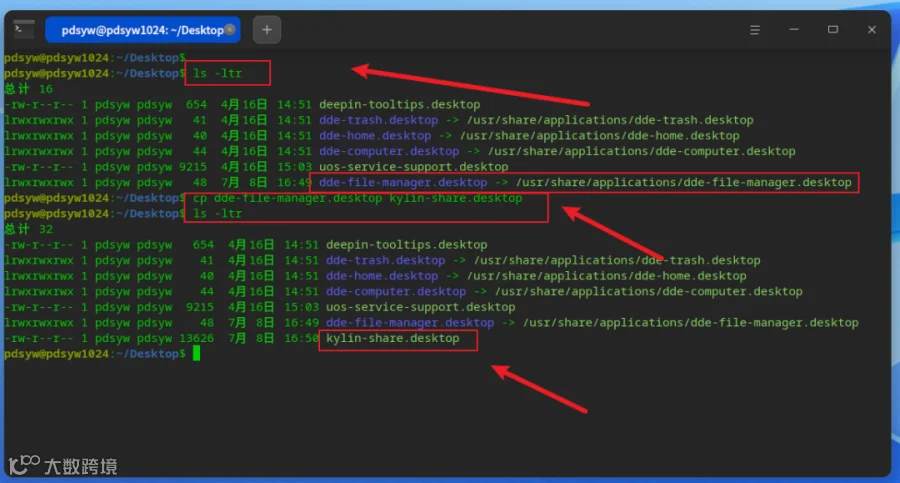Click the terminal app icon in title bar
The image size is (900, 483).
(24, 29)
